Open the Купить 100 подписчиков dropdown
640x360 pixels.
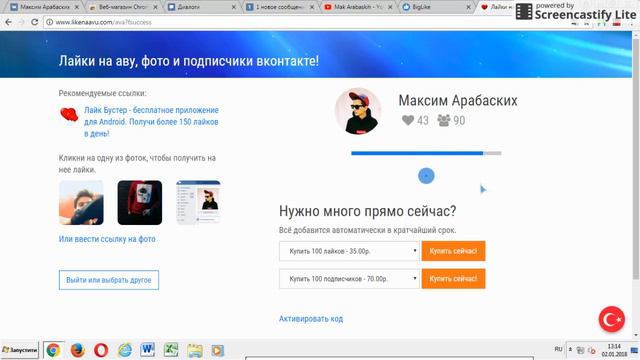point(349,279)
